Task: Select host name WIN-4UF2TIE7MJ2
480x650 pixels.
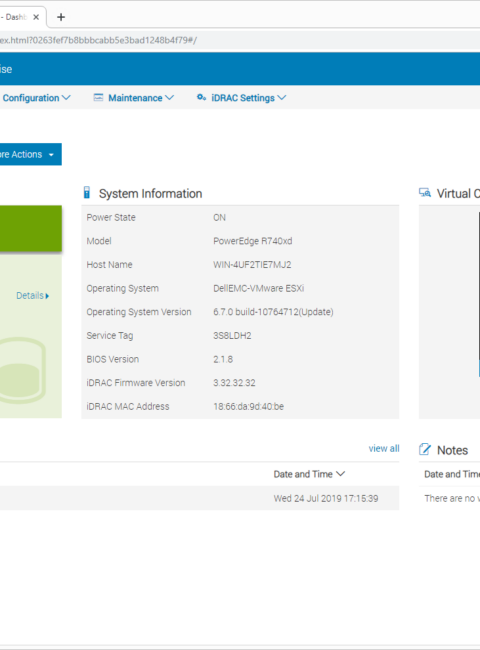Action: click(252, 265)
